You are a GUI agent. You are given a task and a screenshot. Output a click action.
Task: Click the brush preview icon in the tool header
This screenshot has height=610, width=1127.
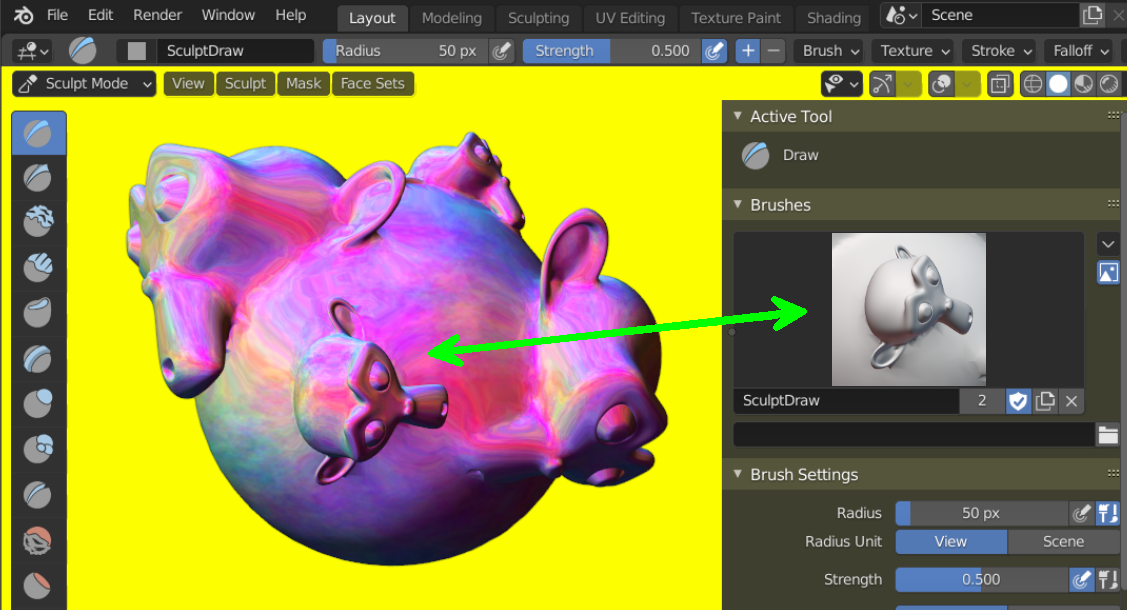click(83, 51)
